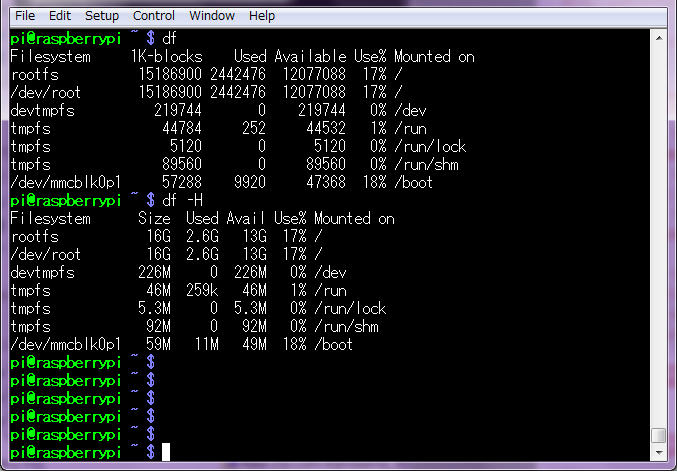Image resolution: width=677 pixels, height=472 pixels.
Task: Click the '49M' avail value
Action: click(254, 345)
